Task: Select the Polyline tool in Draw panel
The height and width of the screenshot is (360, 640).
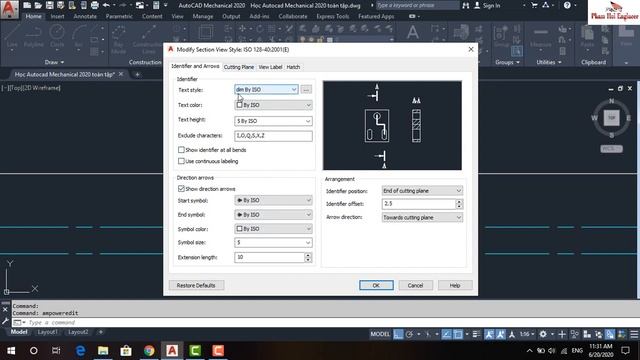Action: click(x=33, y=37)
